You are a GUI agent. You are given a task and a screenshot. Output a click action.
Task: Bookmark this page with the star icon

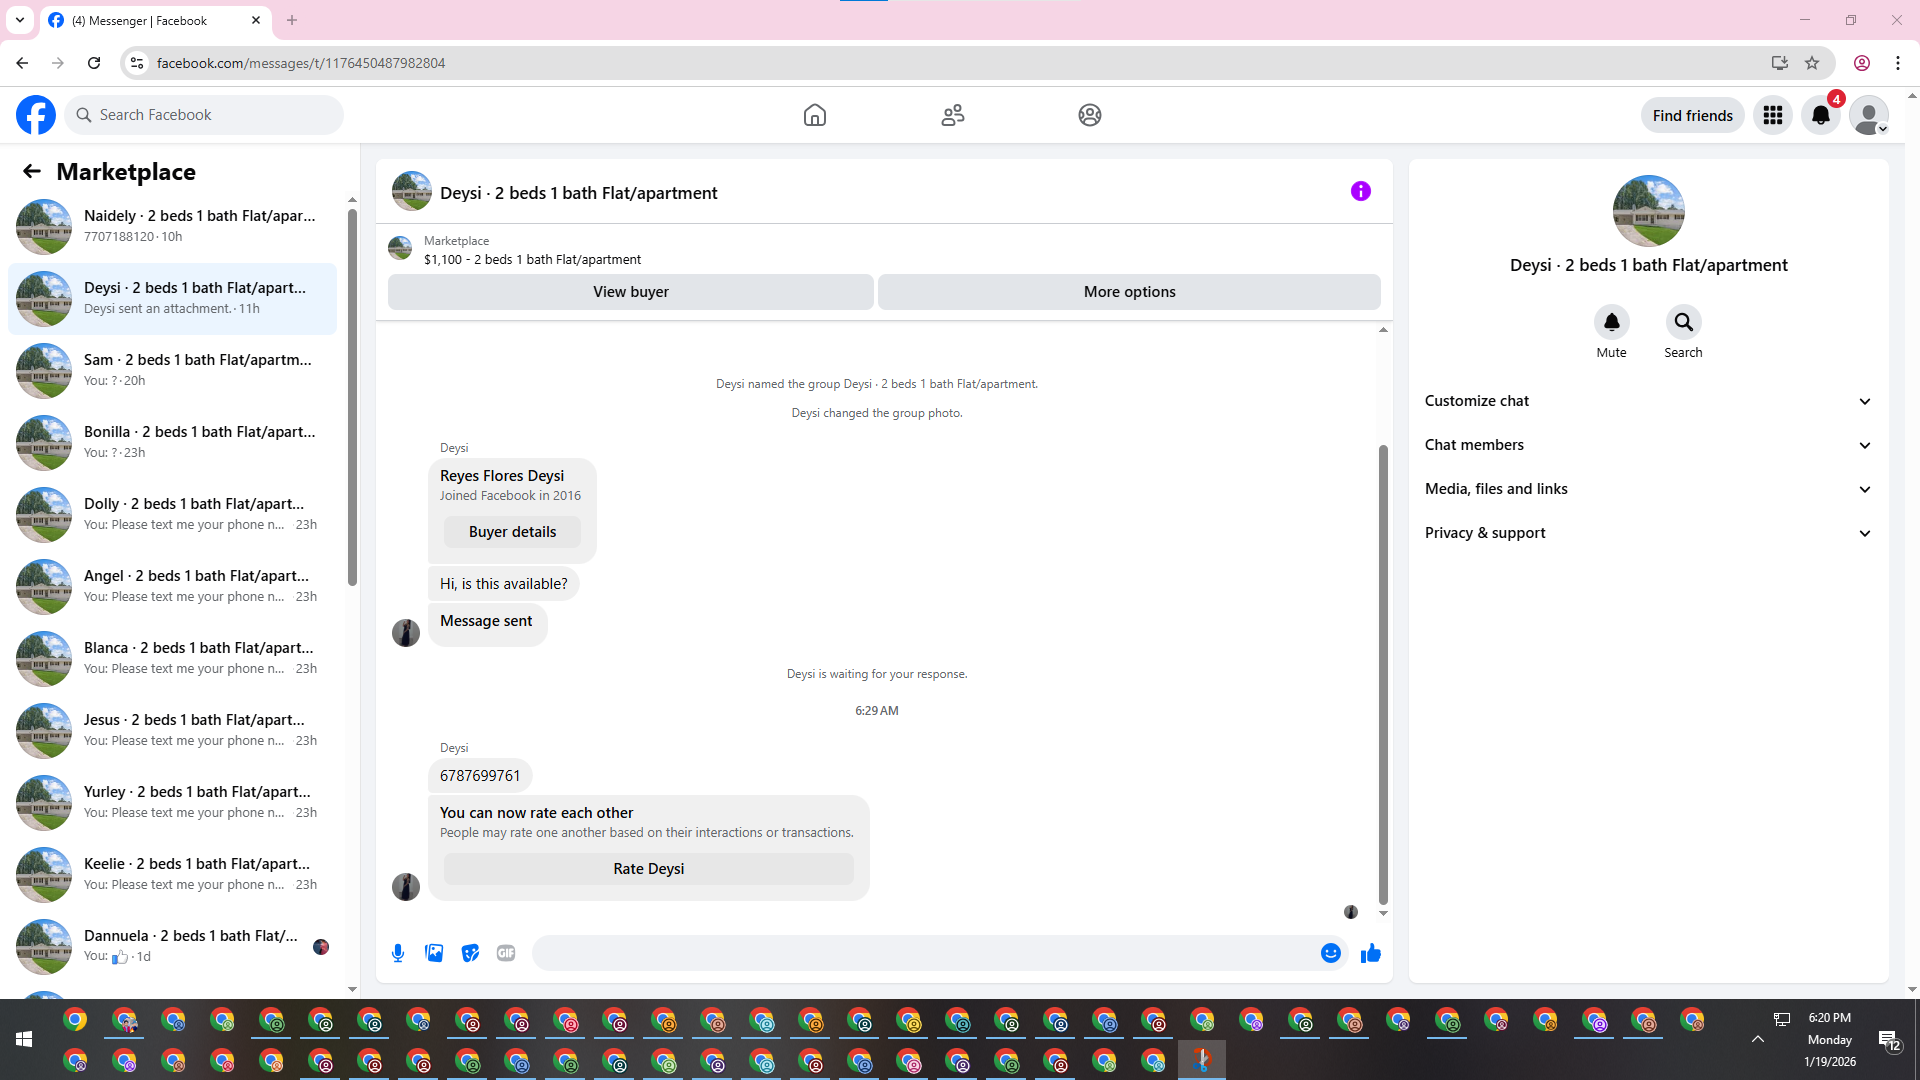[x=1812, y=63]
